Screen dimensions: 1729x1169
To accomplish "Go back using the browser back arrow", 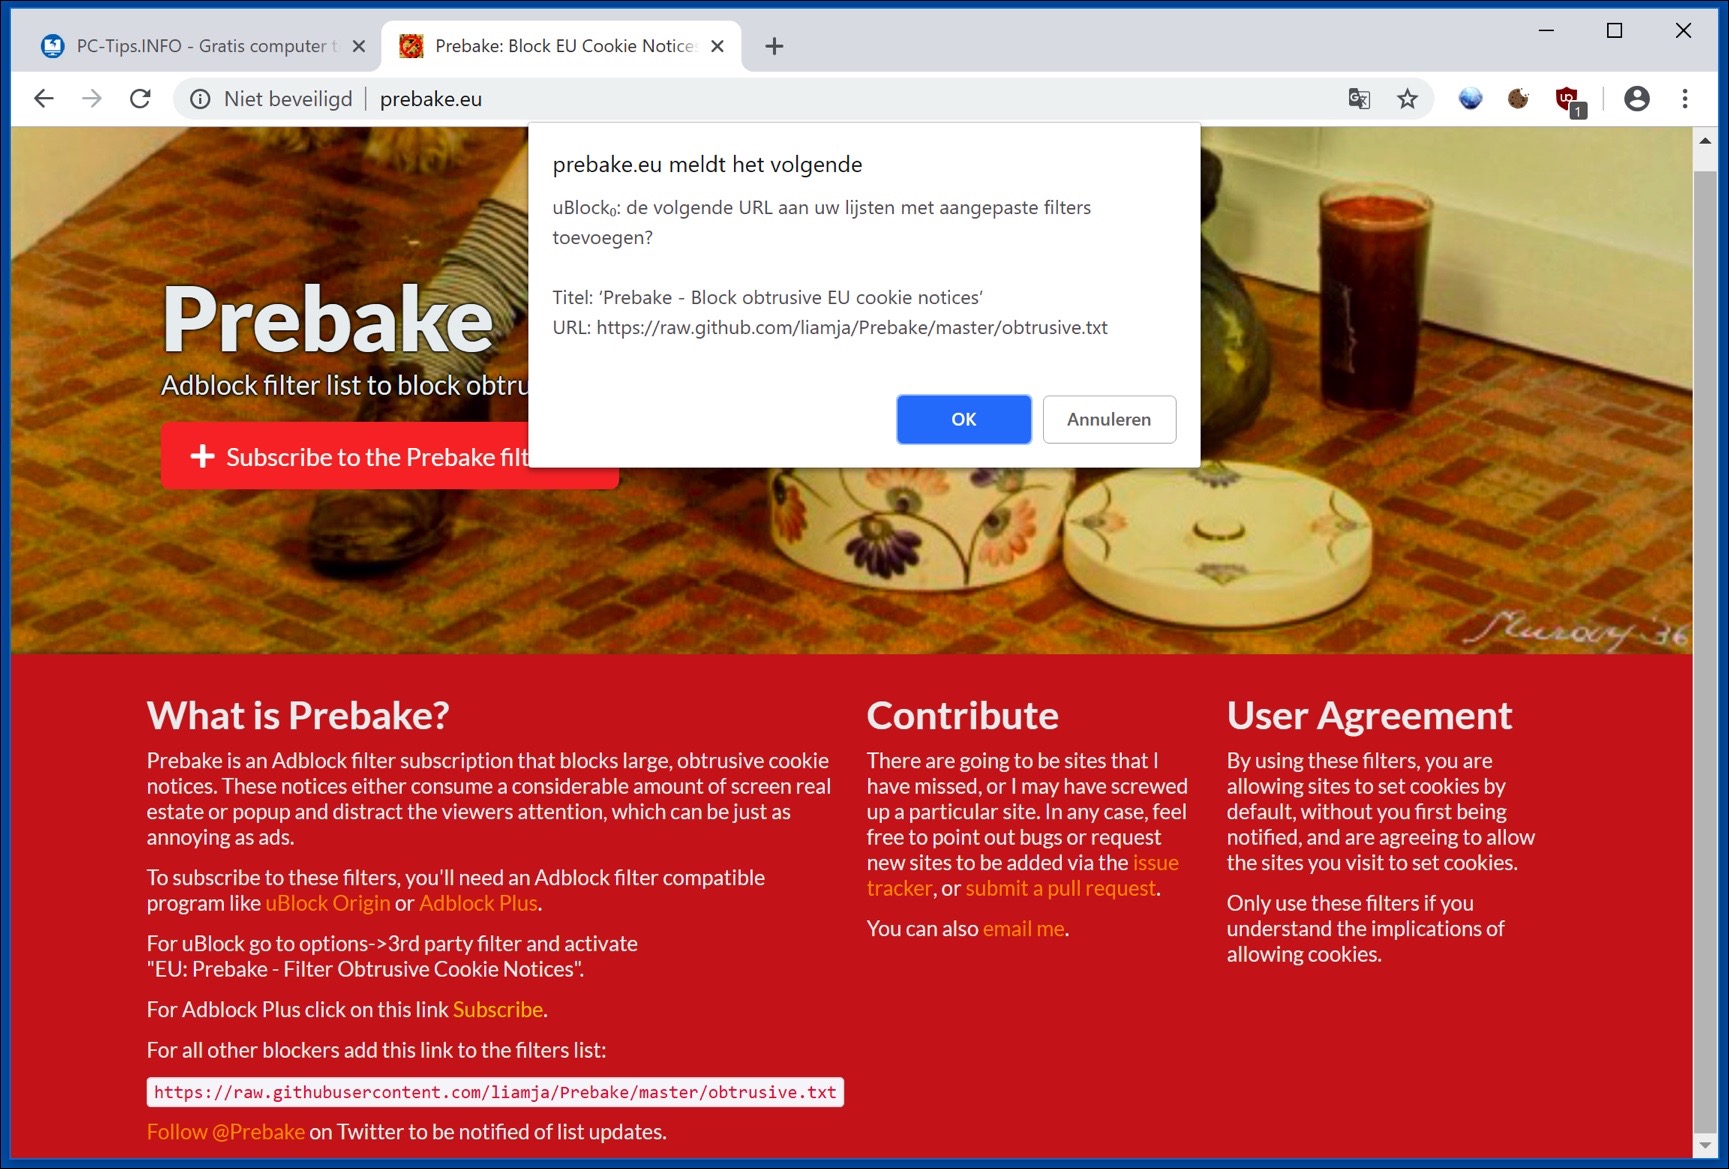I will pyautogui.click(x=44, y=98).
